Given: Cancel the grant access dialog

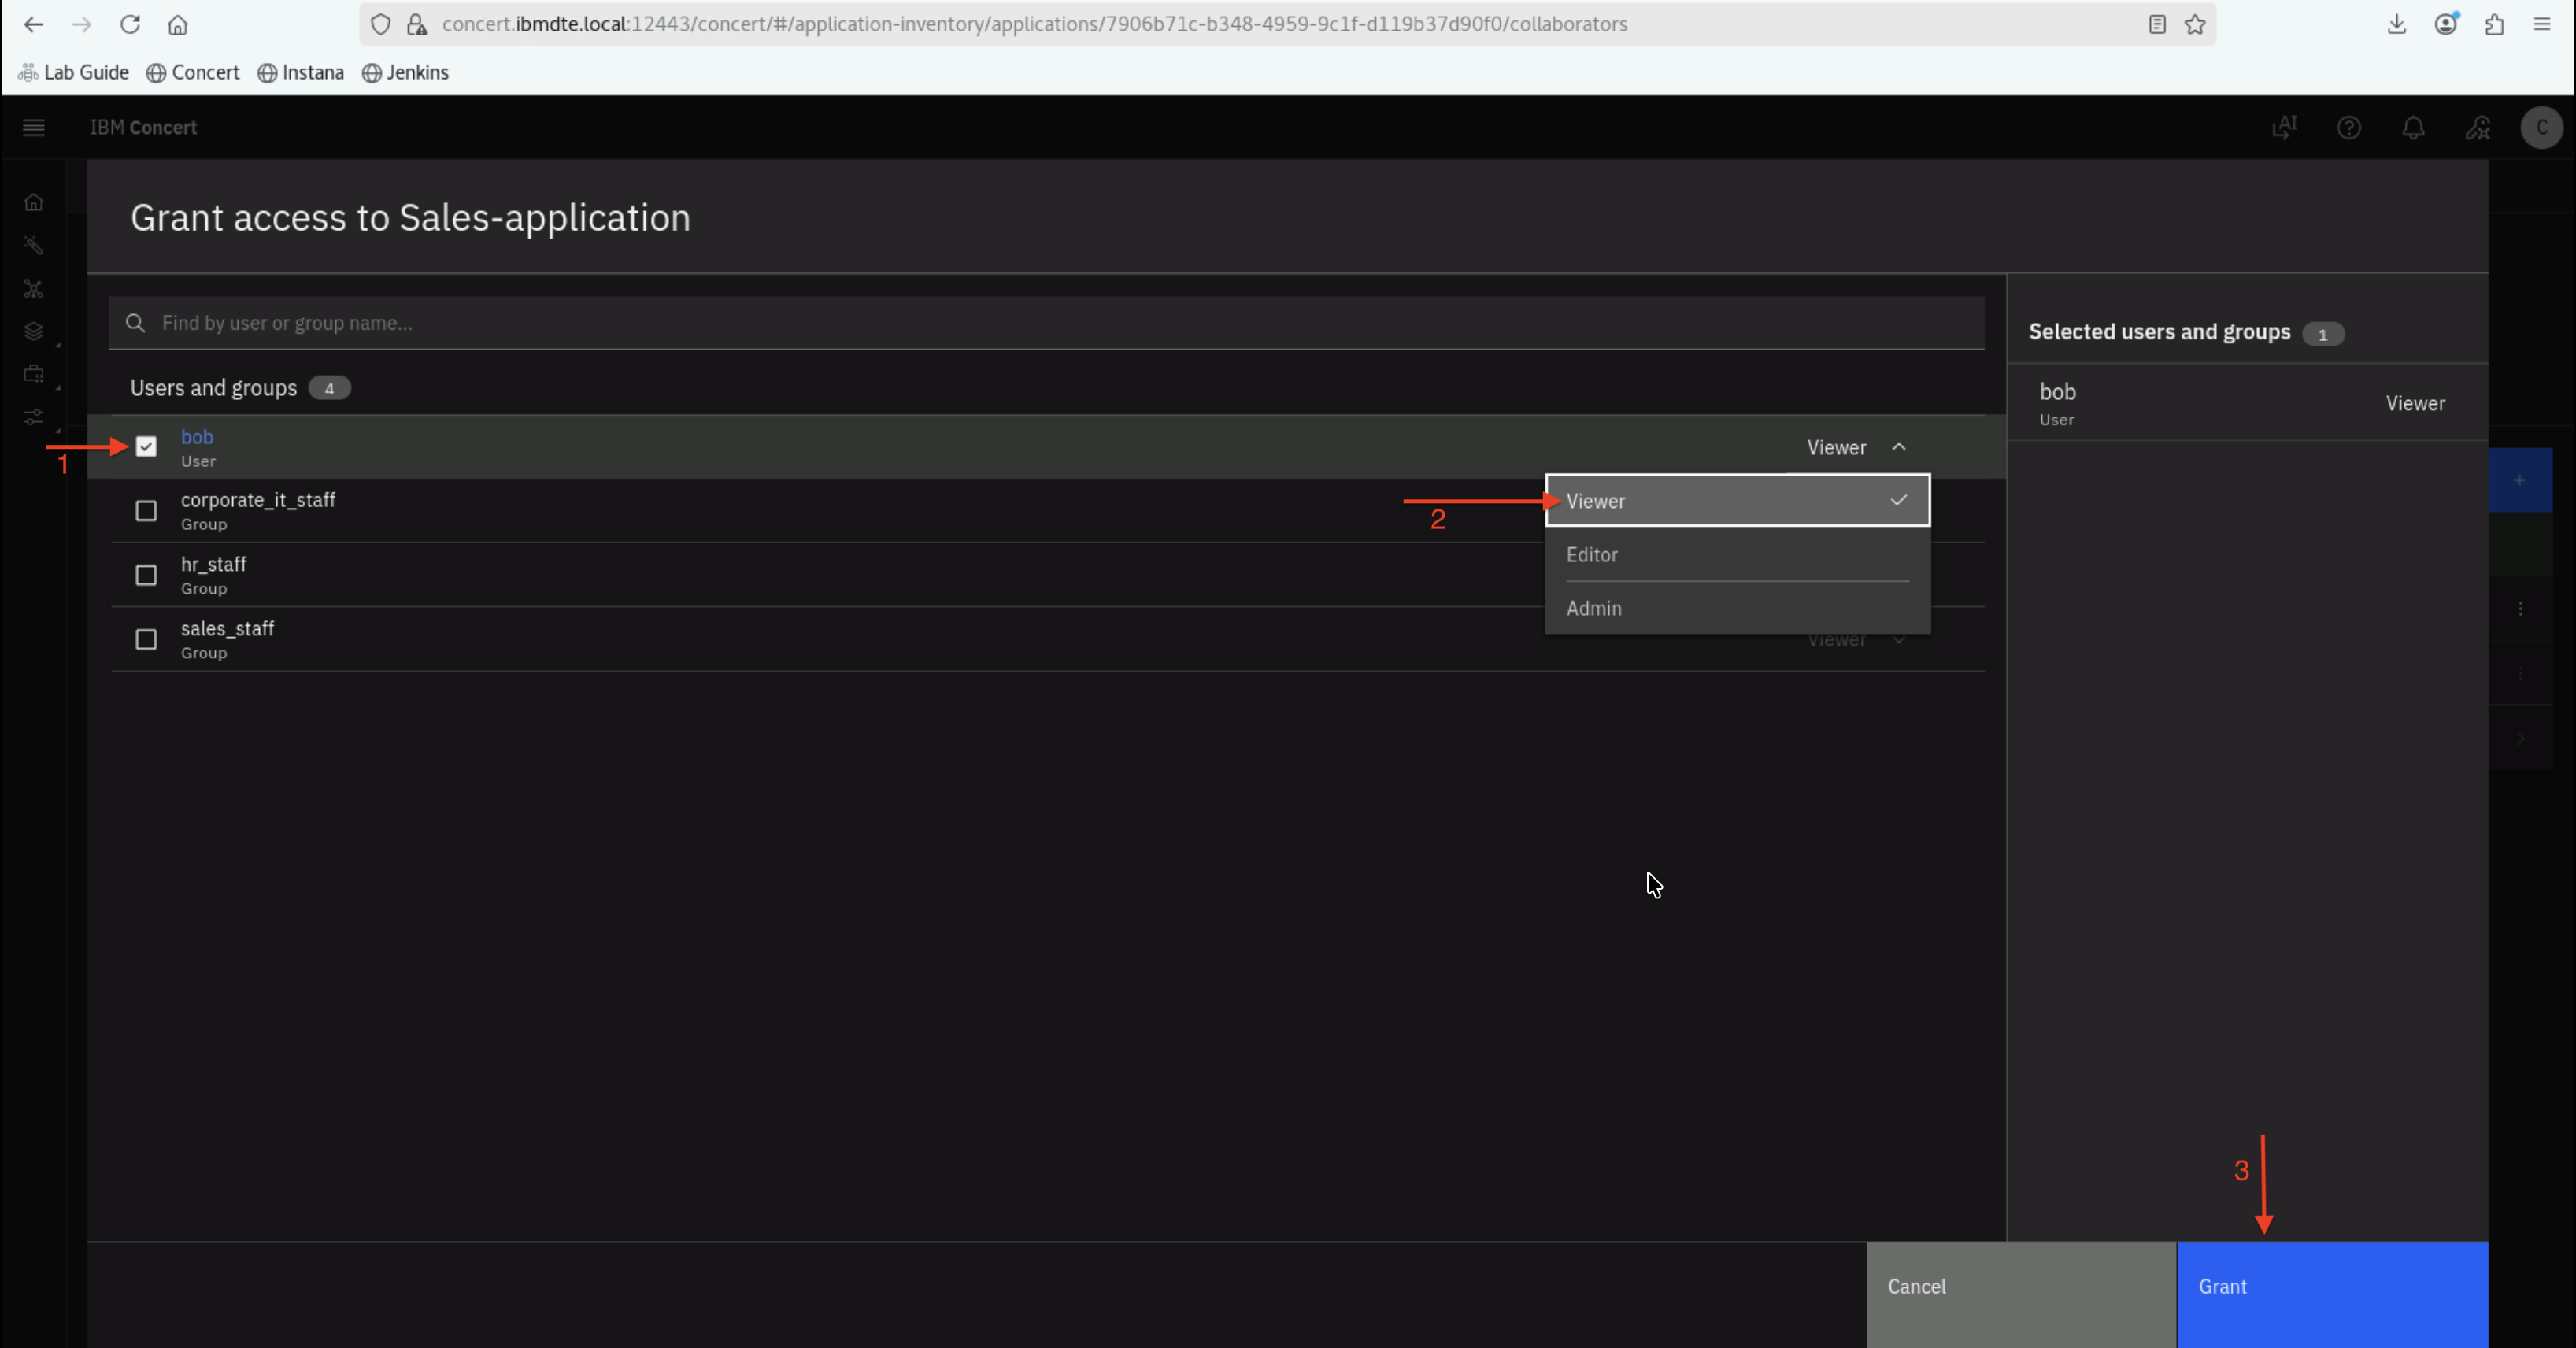Looking at the screenshot, I should [x=2021, y=1294].
